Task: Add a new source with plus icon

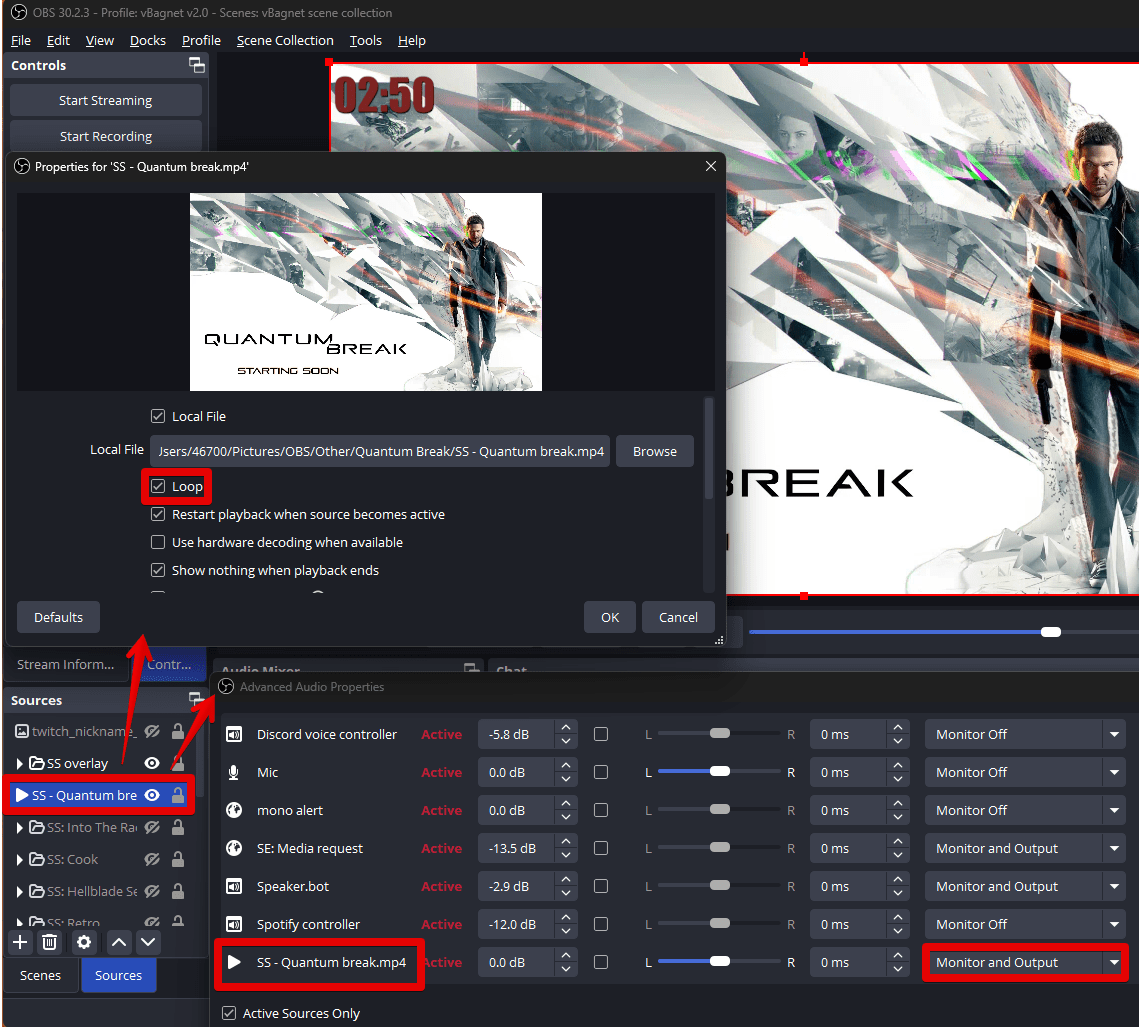Action: (x=20, y=942)
